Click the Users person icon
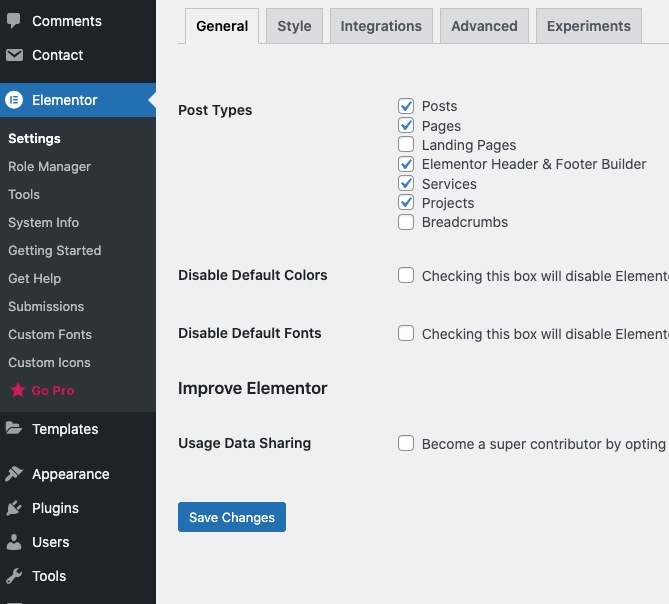669x604 pixels. point(14,542)
